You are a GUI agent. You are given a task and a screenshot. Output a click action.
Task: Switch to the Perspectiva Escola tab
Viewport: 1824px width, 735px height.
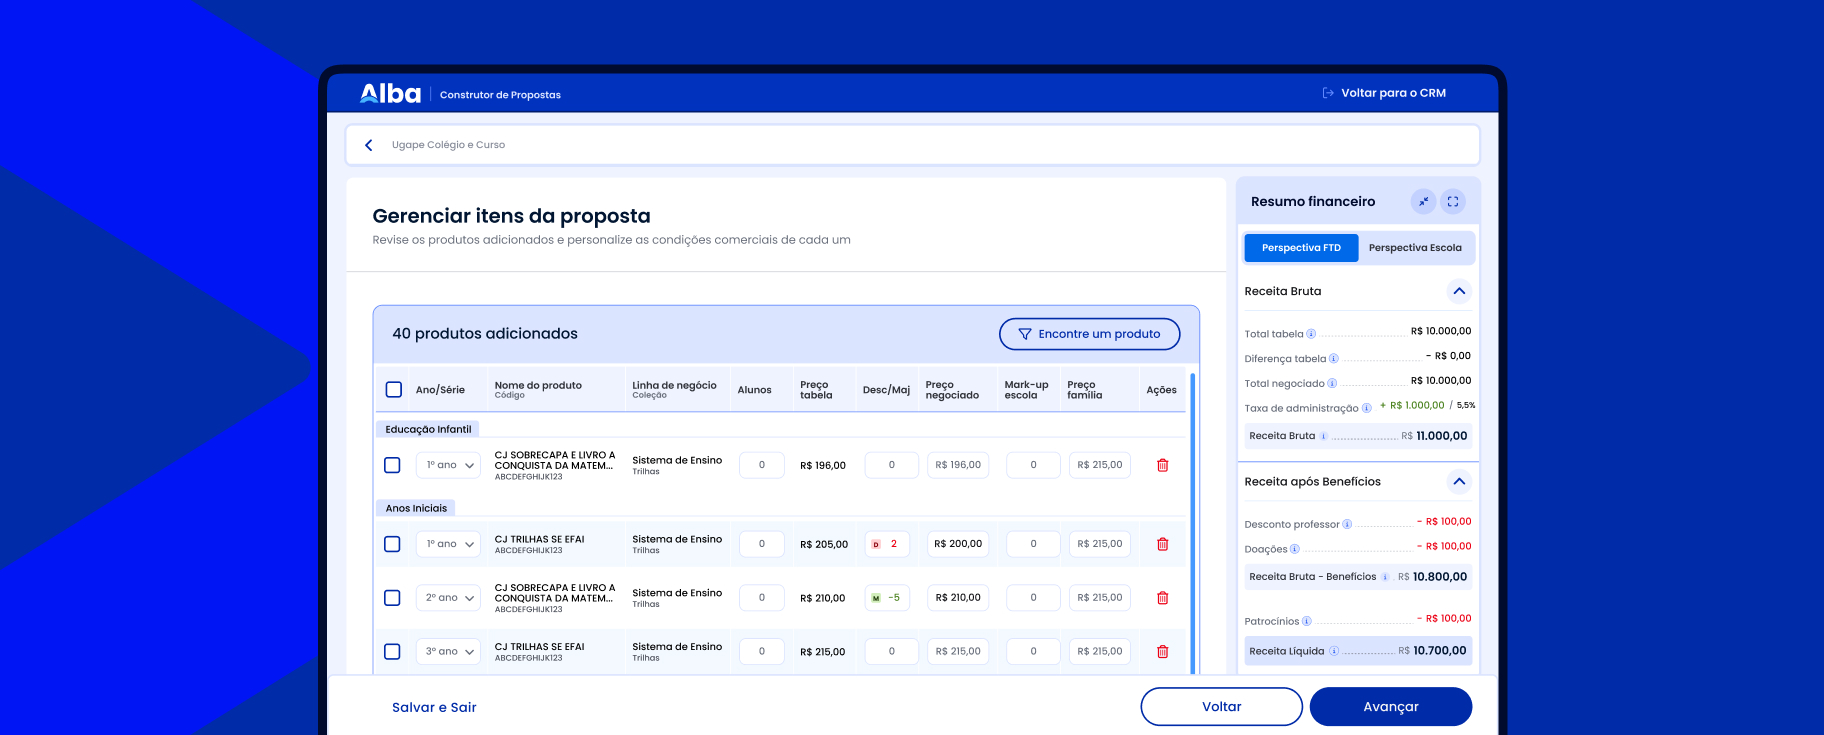point(1415,248)
